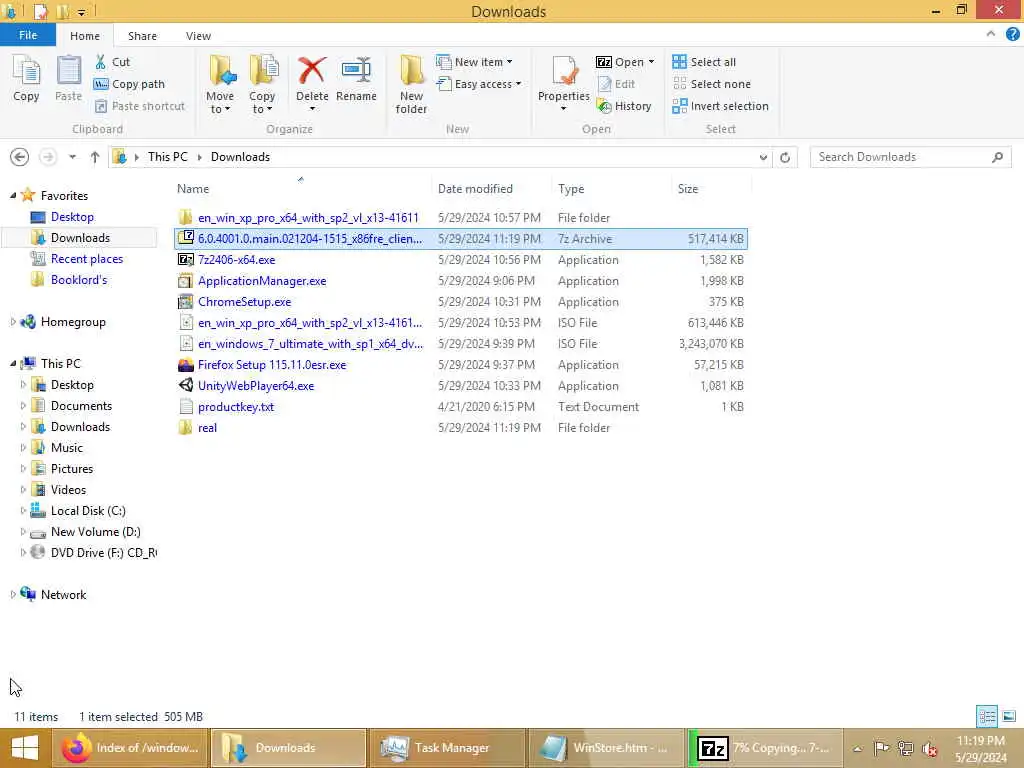Click Copy path in the Clipboard group

(x=129, y=84)
